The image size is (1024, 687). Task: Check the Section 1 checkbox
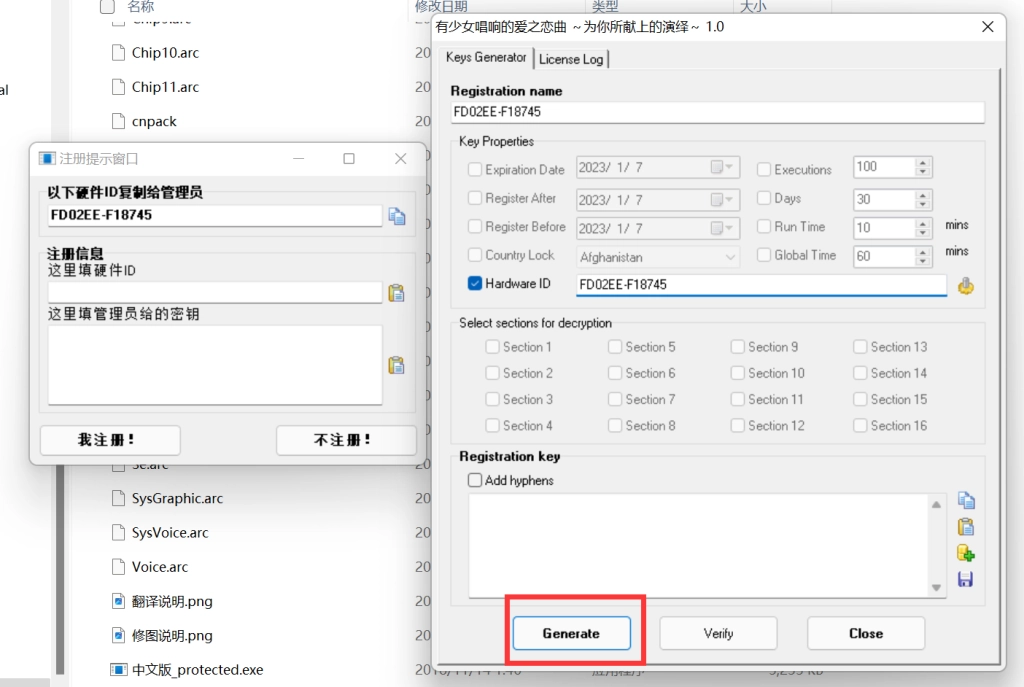pos(492,347)
